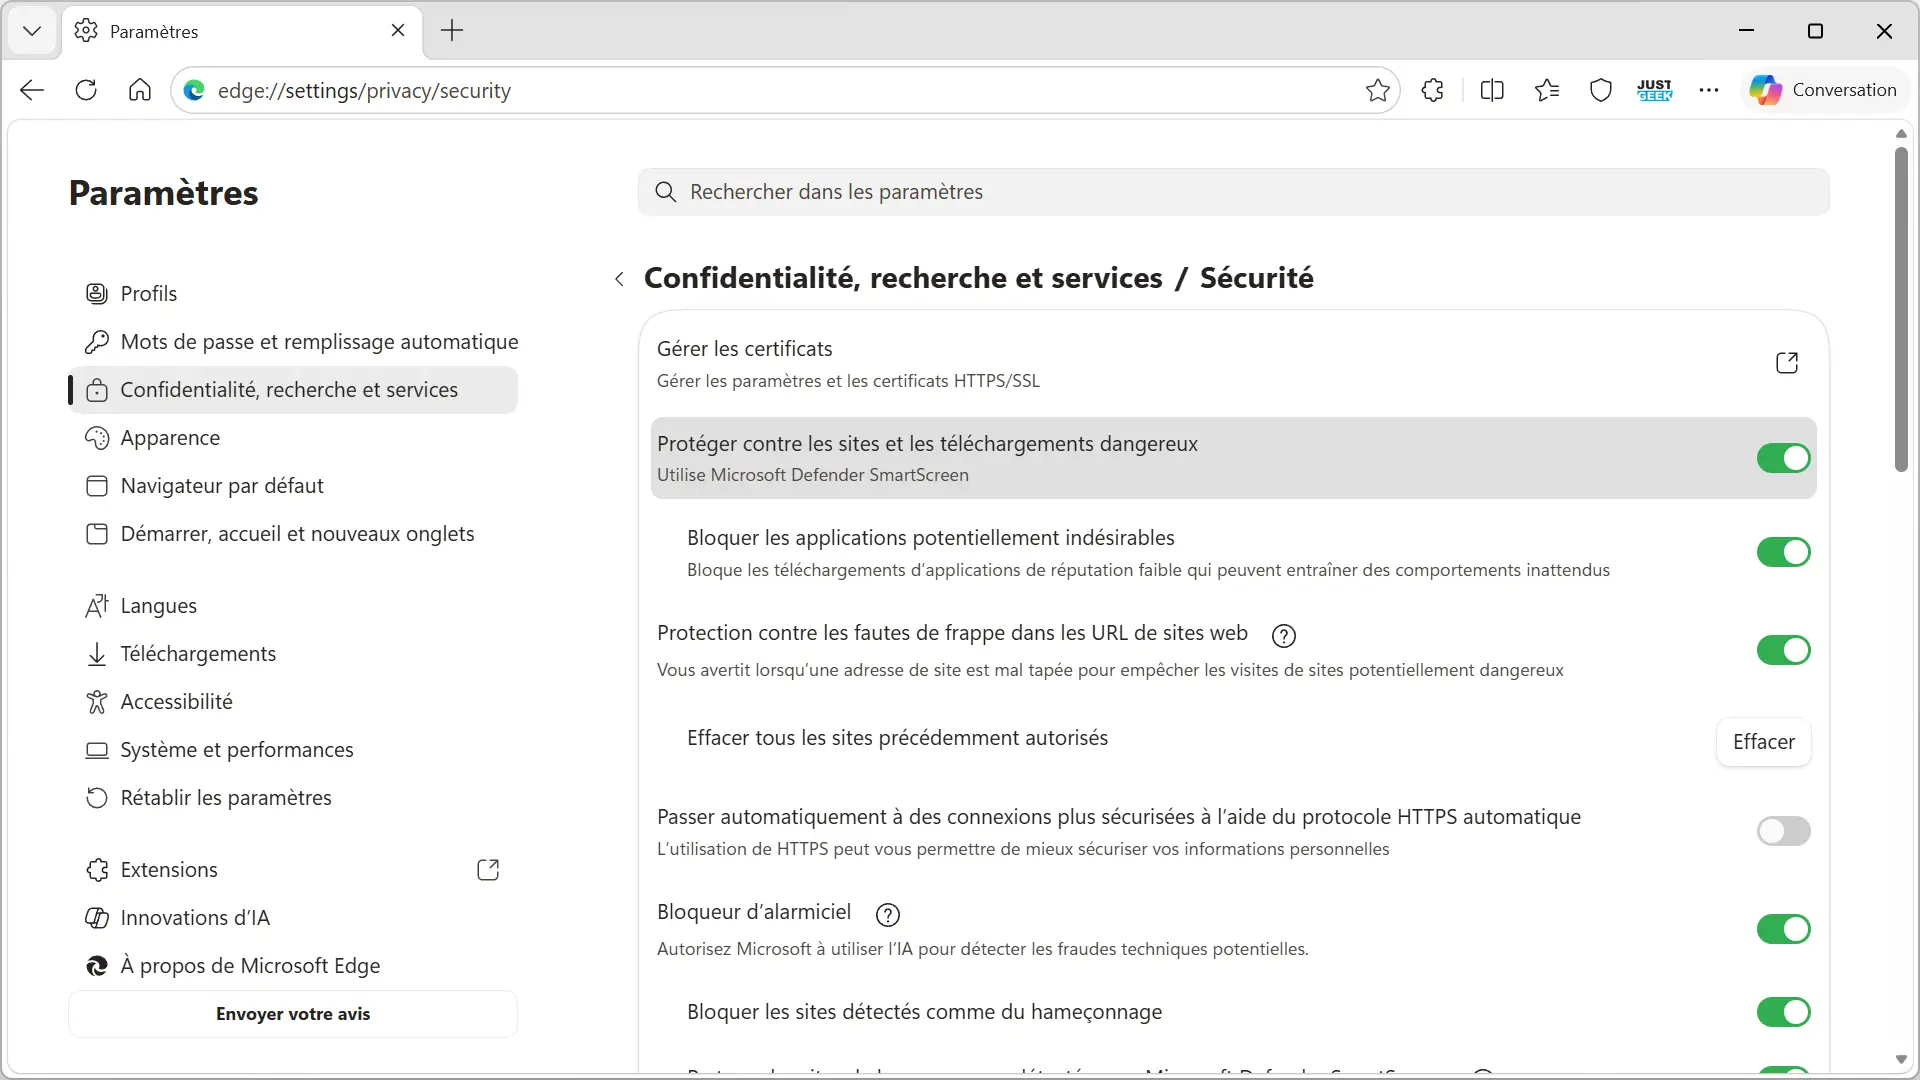Add this page to favorites via the star icon

[1377, 90]
